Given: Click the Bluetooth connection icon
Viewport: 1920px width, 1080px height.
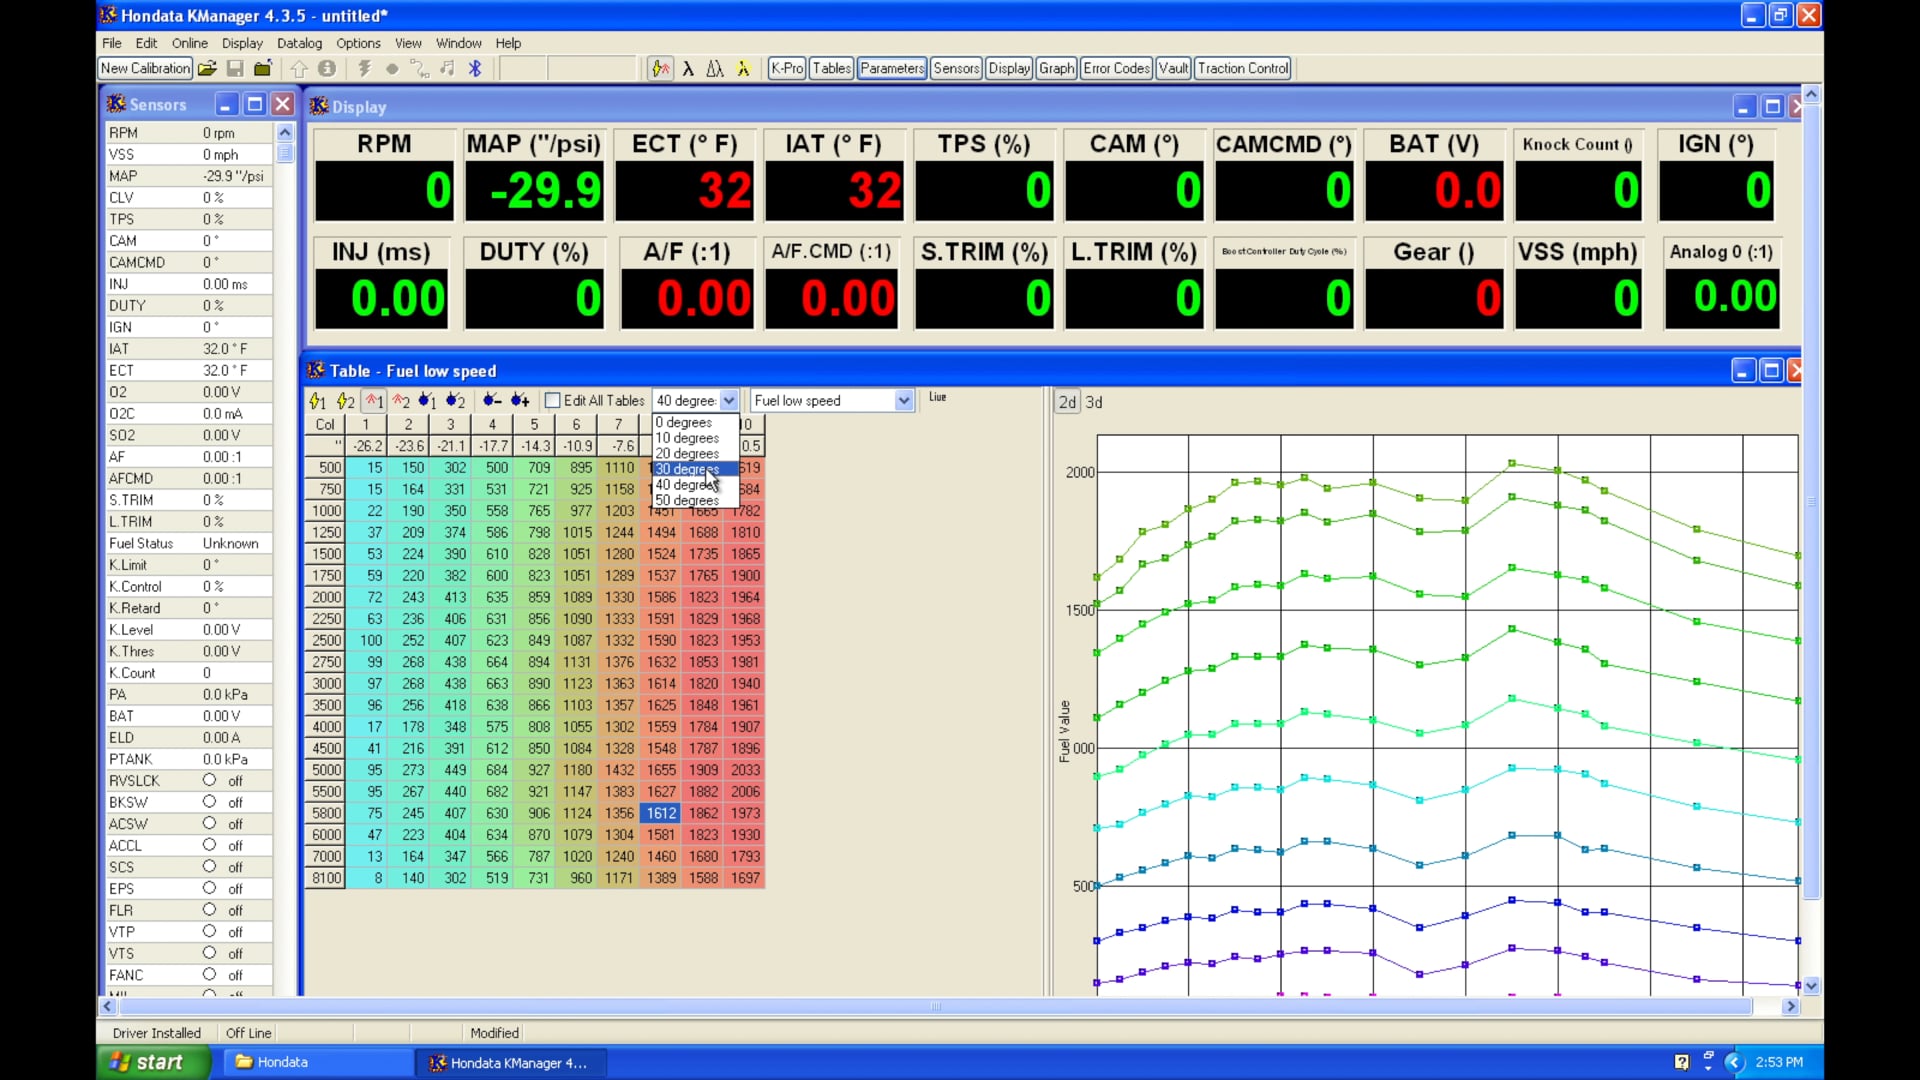Looking at the screenshot, I should [475, 68].
